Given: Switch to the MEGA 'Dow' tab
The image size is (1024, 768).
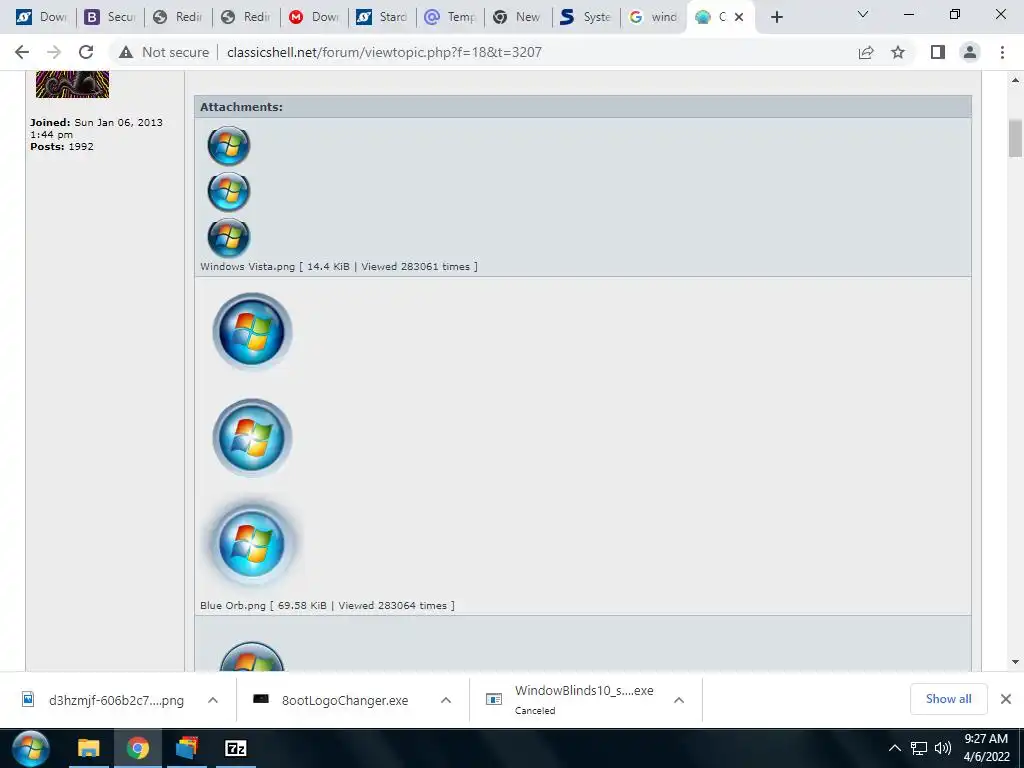Looking at the screenshot, I should point(313,17).
